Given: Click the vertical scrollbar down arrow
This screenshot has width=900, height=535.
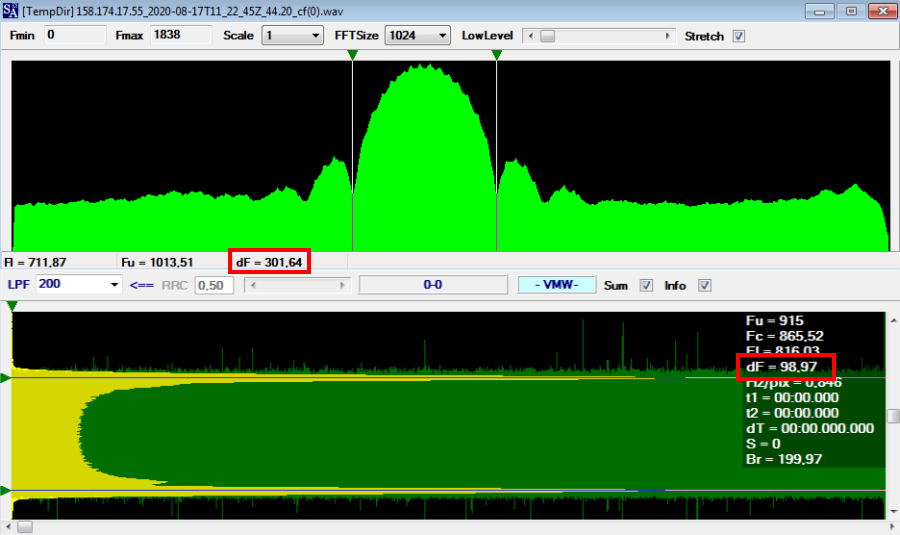Looking at the screenshot, I should (893, 511).
